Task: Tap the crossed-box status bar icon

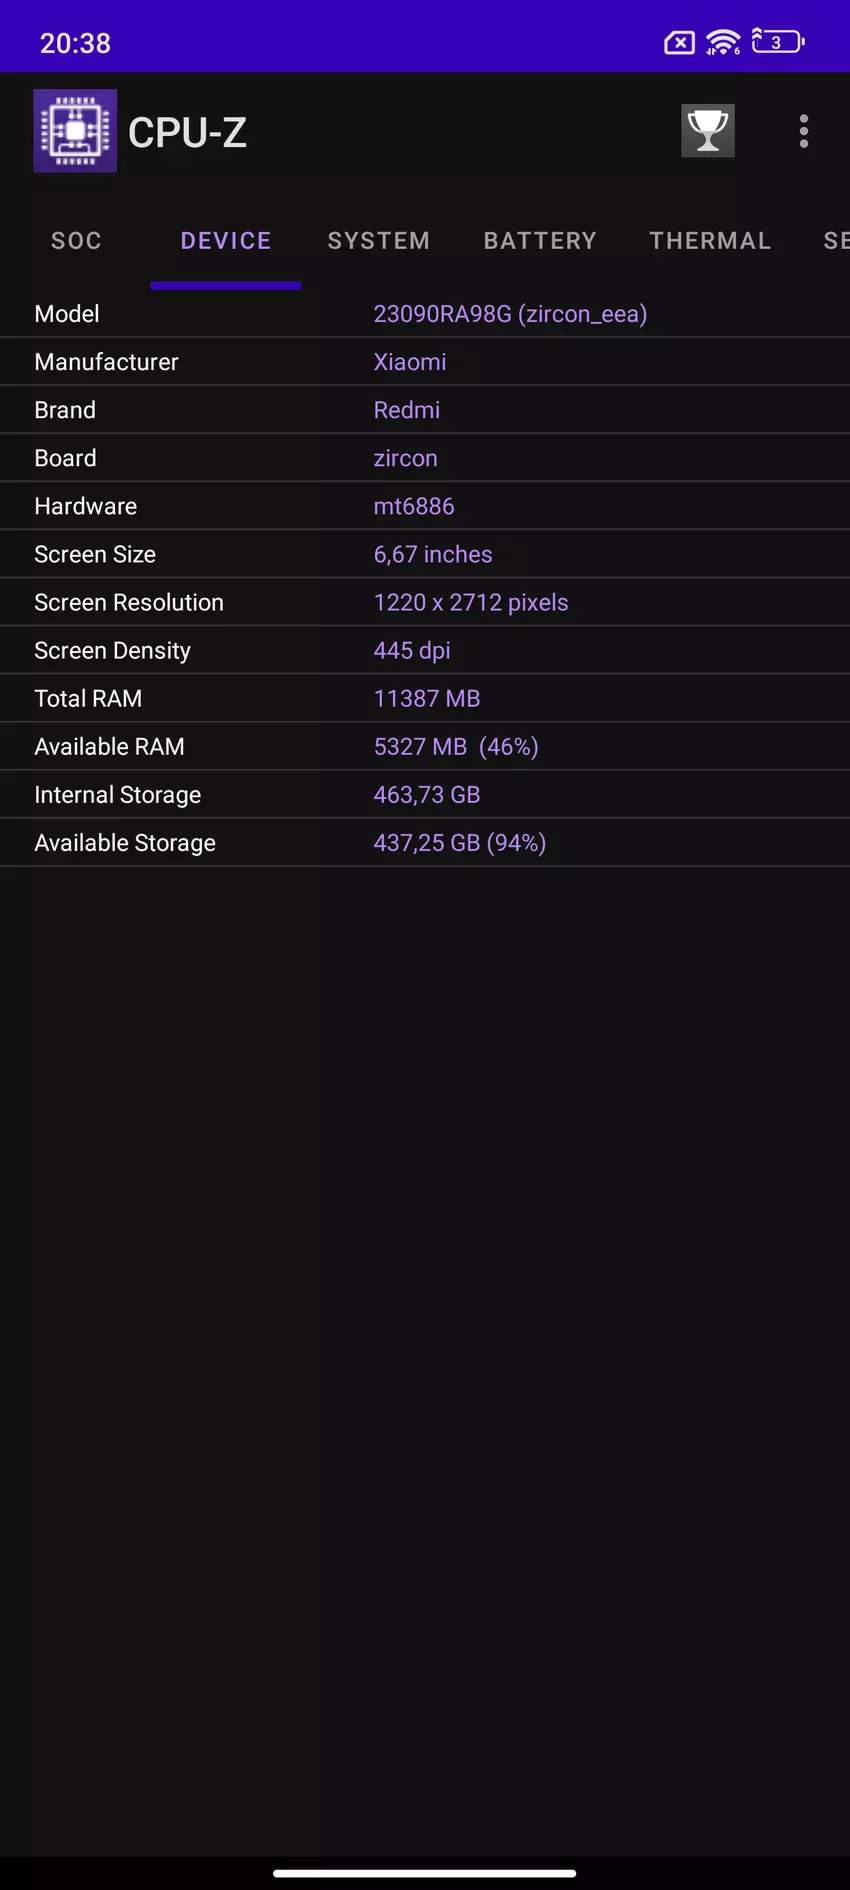Action: point(679,43)
